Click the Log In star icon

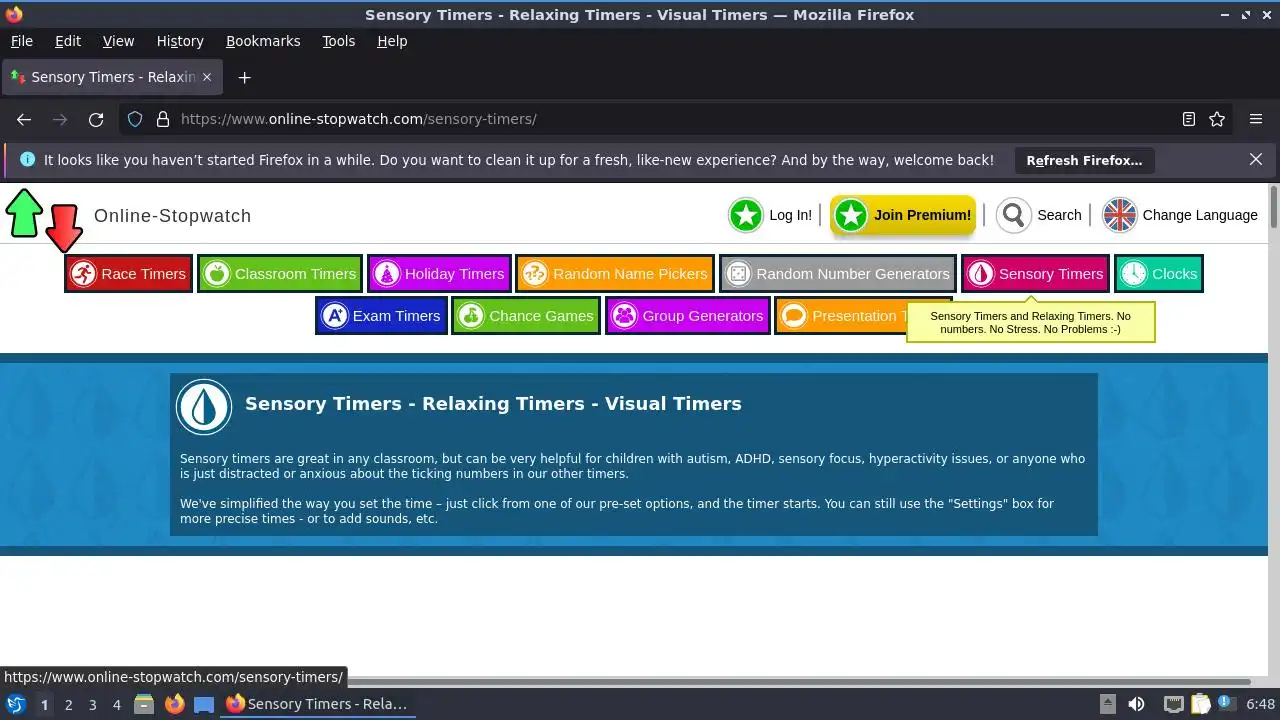pos(745,215)
